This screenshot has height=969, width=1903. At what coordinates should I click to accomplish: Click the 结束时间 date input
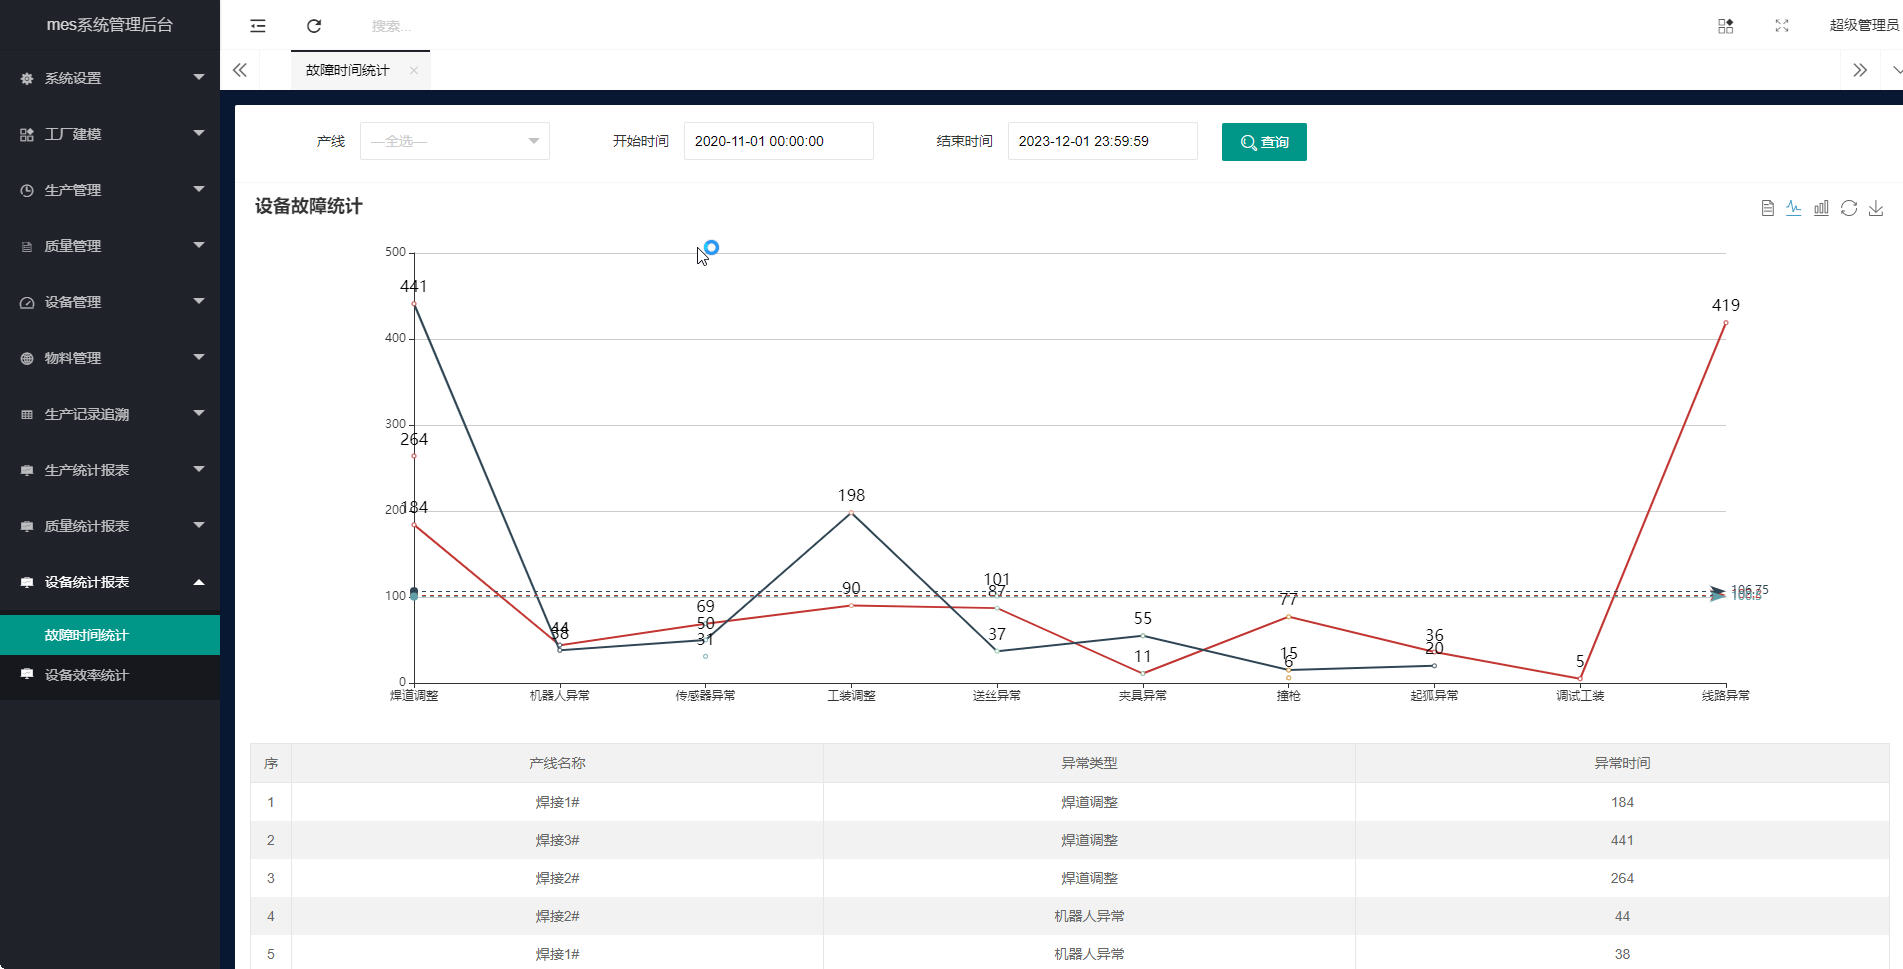point(1102,141)
